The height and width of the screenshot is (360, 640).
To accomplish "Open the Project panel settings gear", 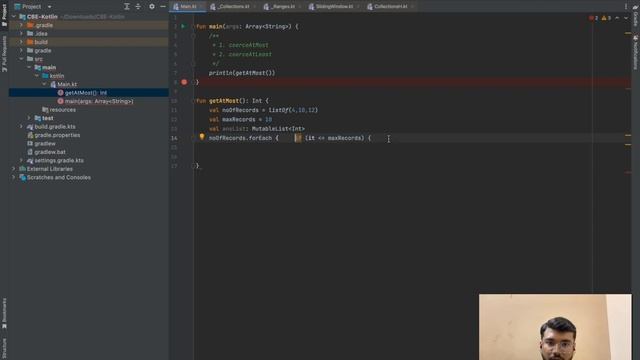I will click(x=152, y=7).
